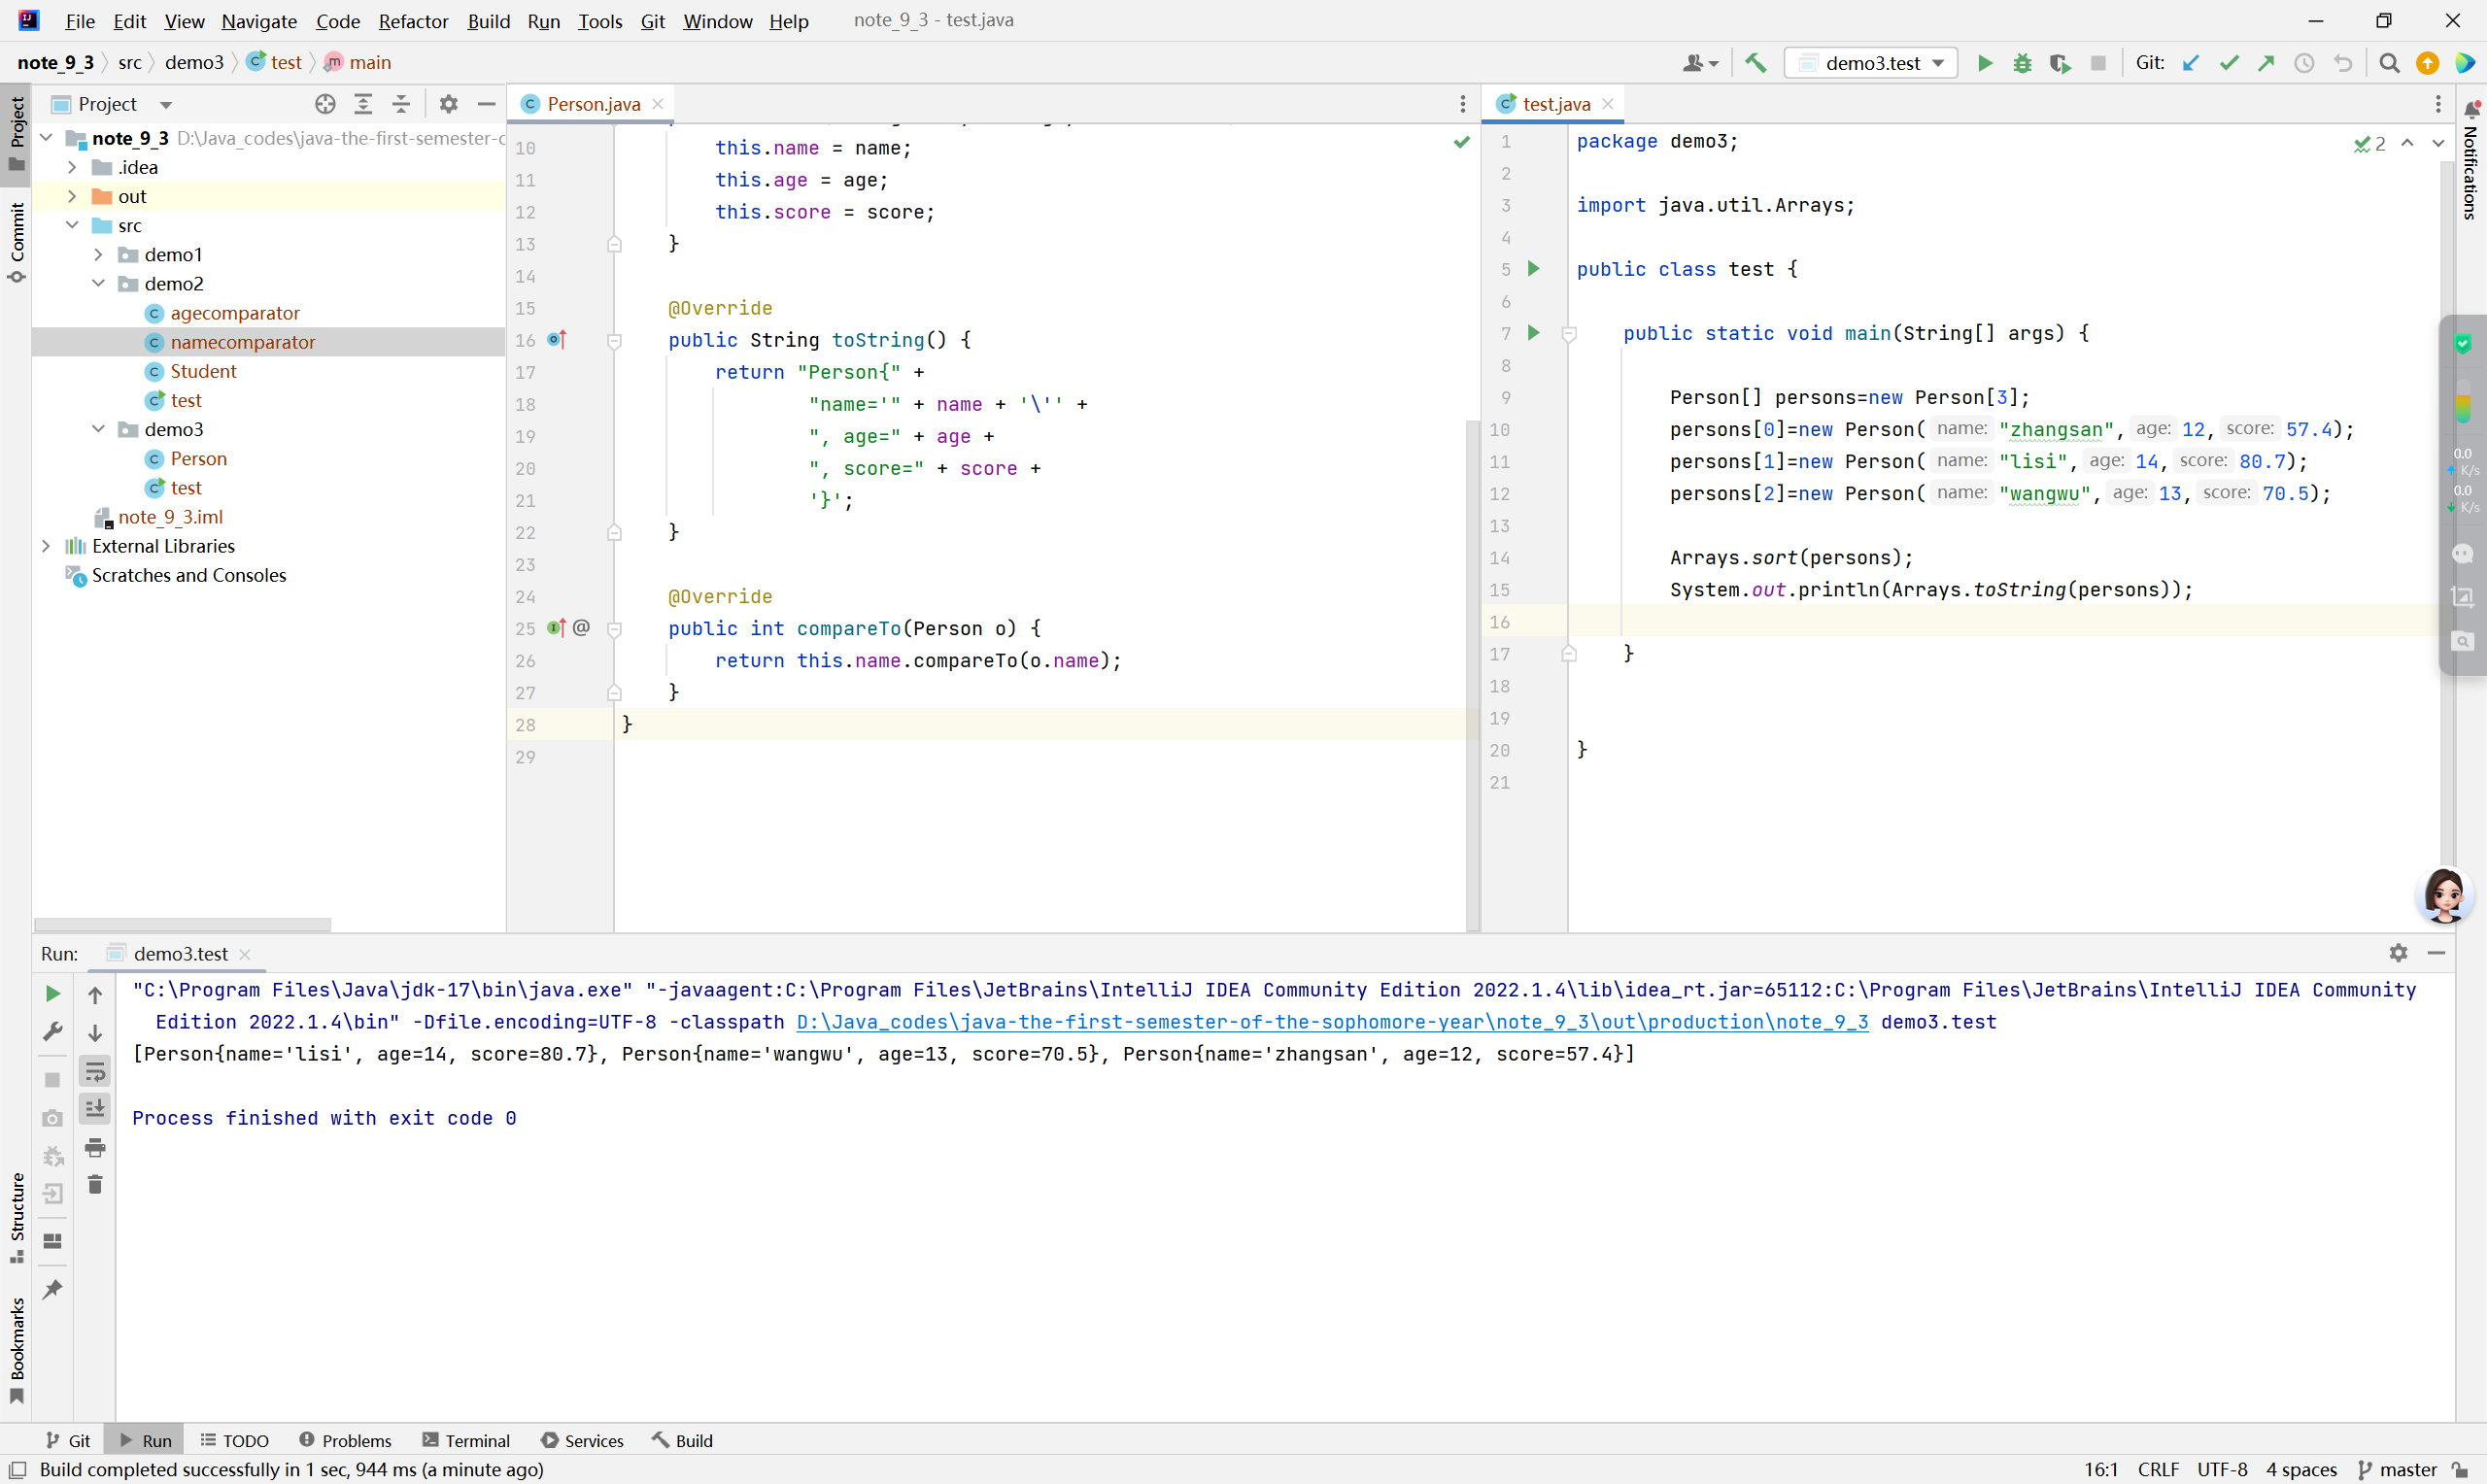Click Git update project arrow icon
The height and width of the screenshot is (1484, 2488).
click(x=2191, y=63)
